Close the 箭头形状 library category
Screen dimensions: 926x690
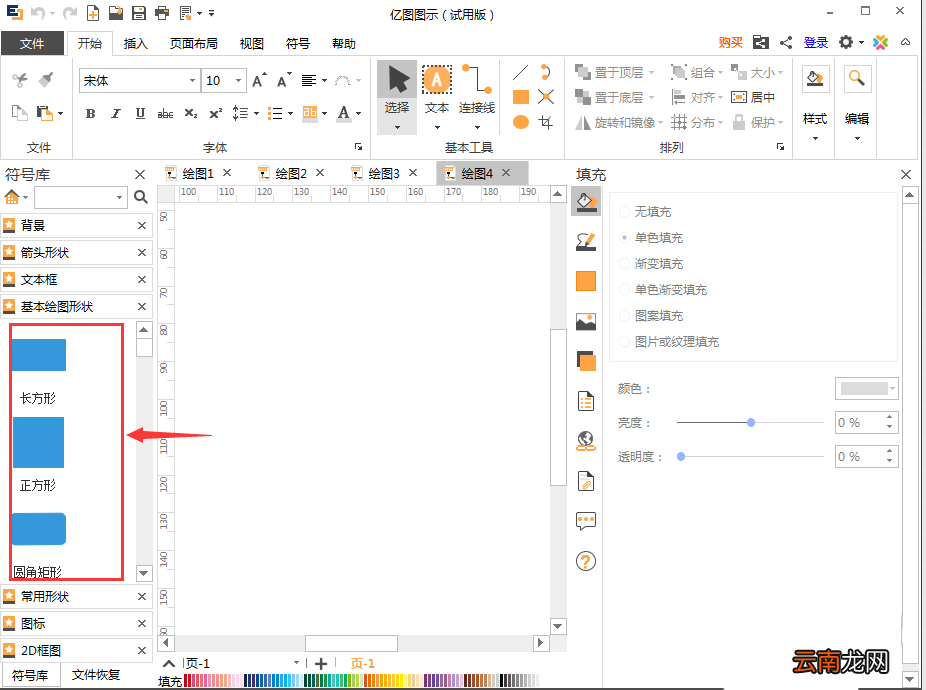(142, 252)
